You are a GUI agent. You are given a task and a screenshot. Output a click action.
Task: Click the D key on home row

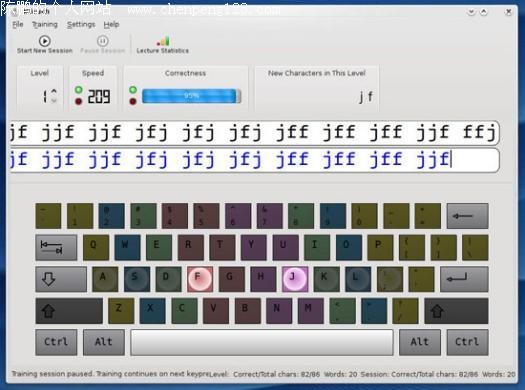168,279
